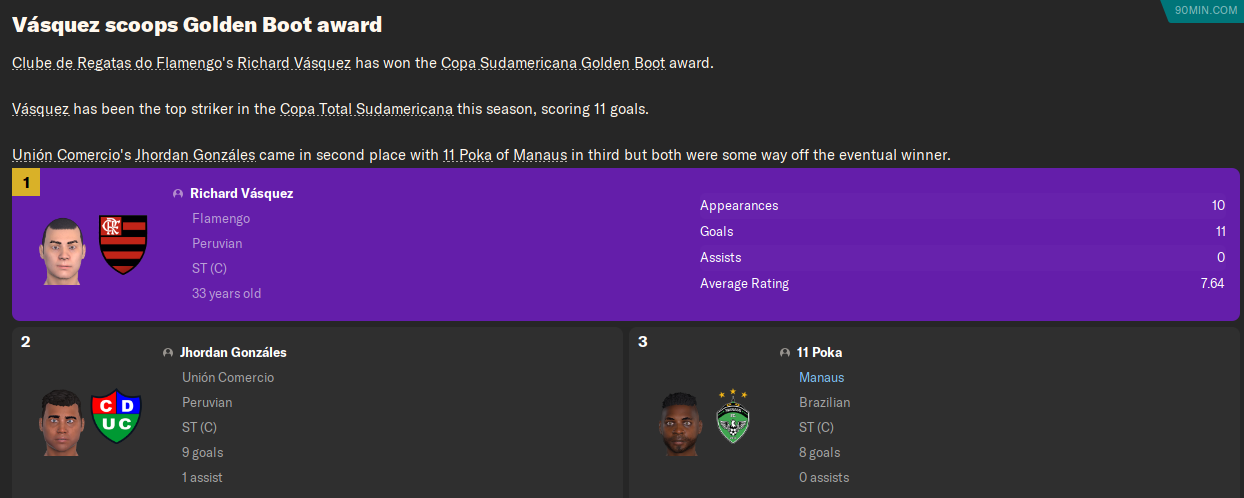This screenshot has width=1244, height=498.
Task: Click person icon beside 11 Poka name
Action: (785, 353)
